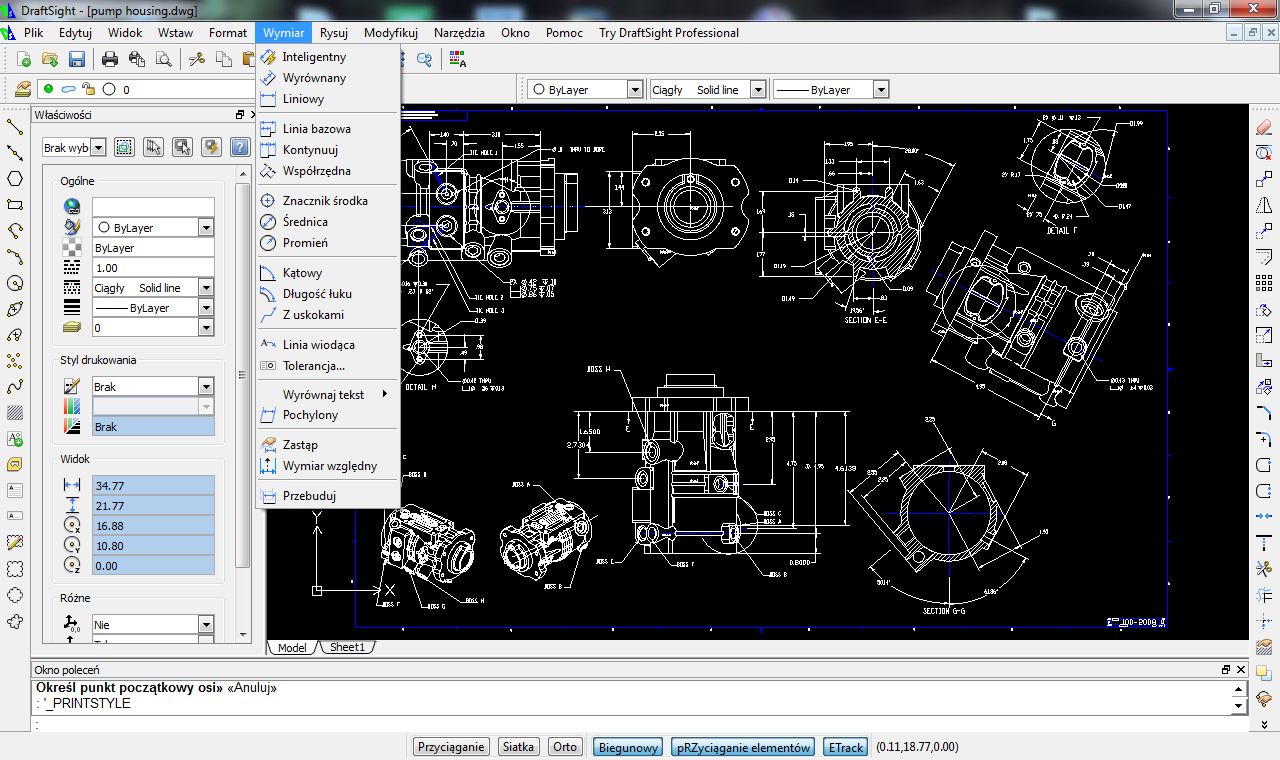The width and height of the screenshot is (1280, 760).
Task: Switch to the Model tab
Action: pos(292,647)
